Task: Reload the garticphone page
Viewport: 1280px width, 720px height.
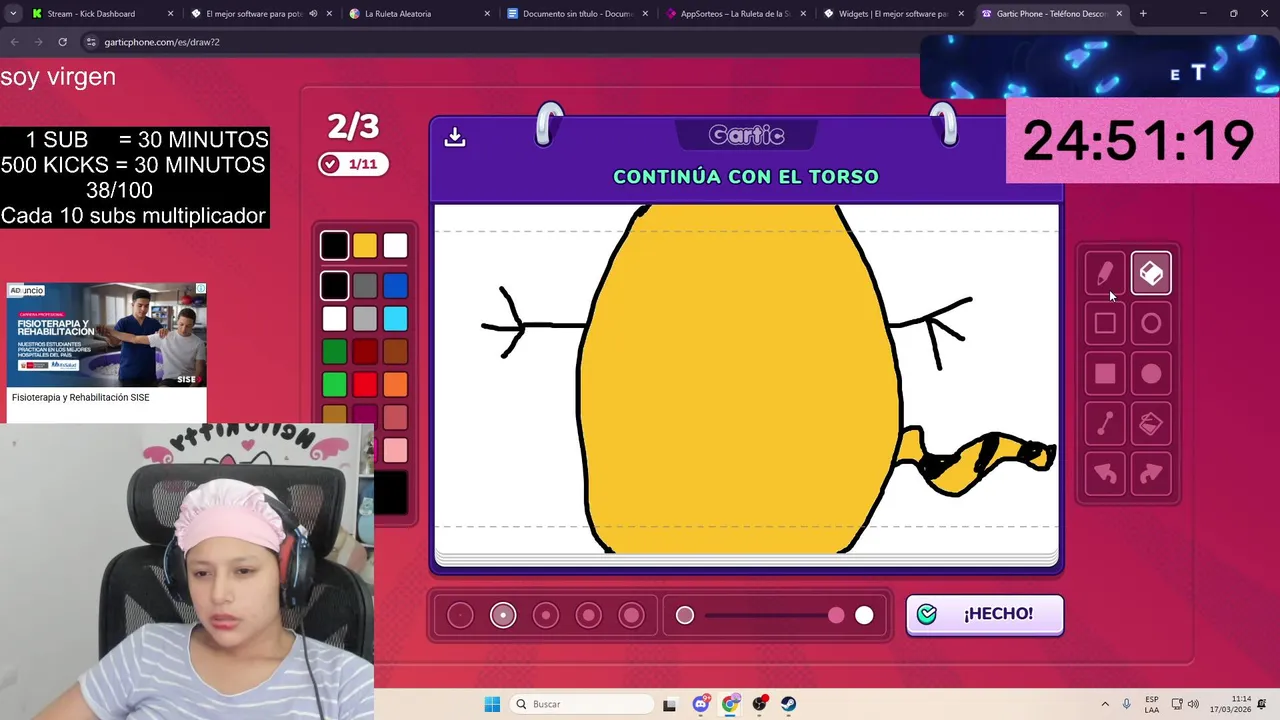Action: (62, 42)
